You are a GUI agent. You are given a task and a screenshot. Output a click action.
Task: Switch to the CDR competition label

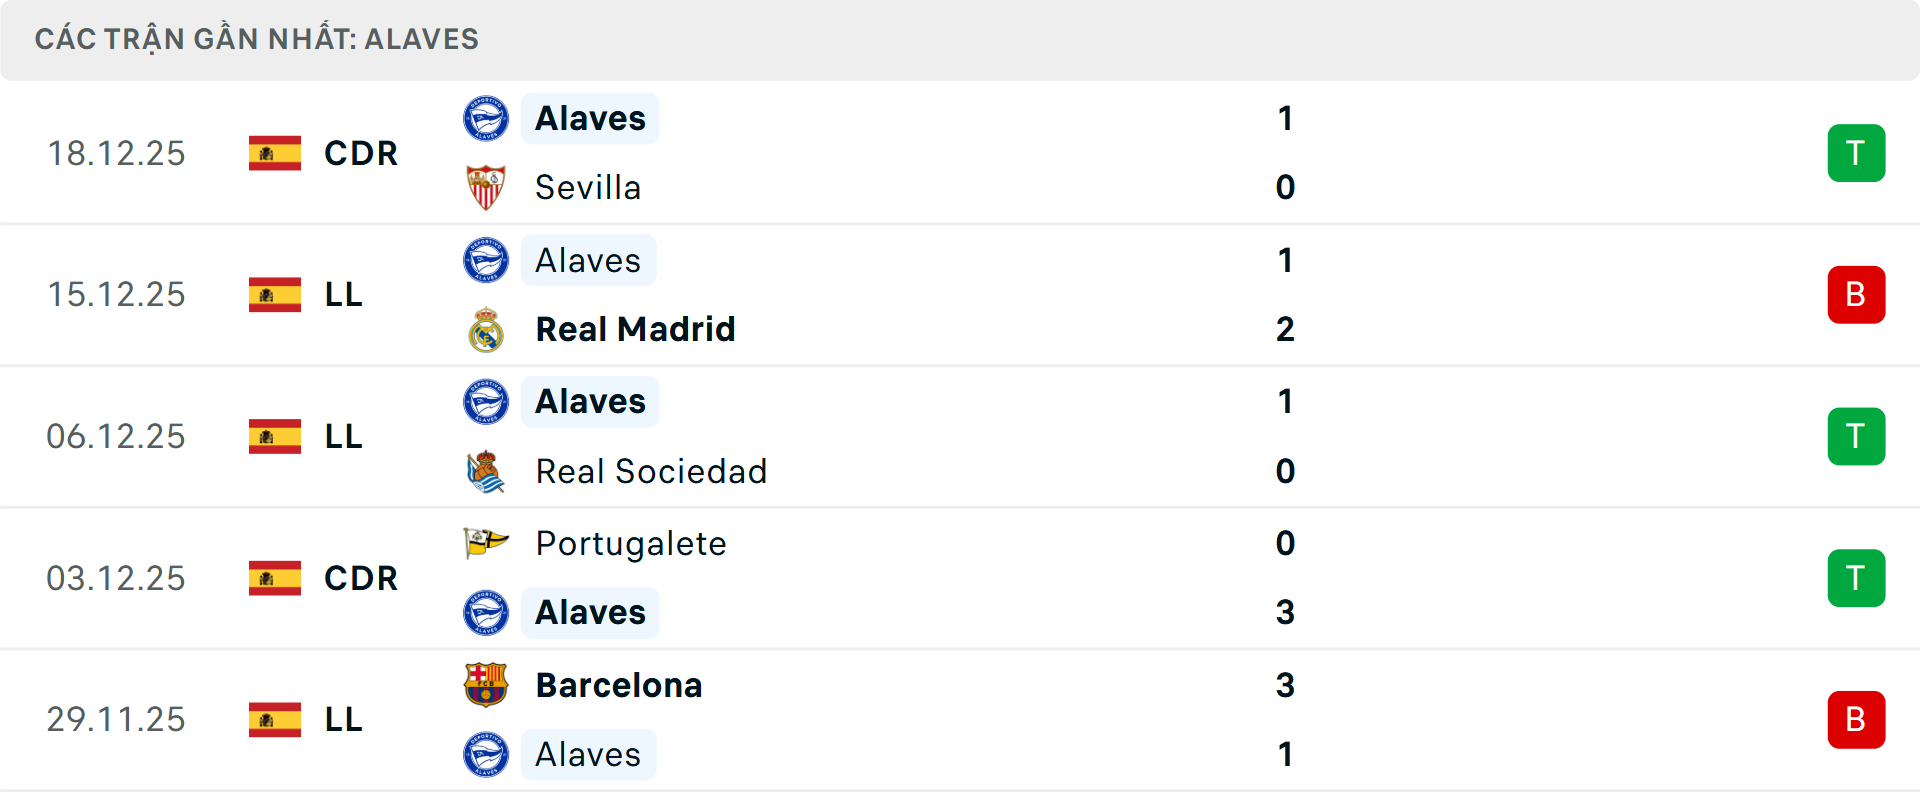click(360, 154)
